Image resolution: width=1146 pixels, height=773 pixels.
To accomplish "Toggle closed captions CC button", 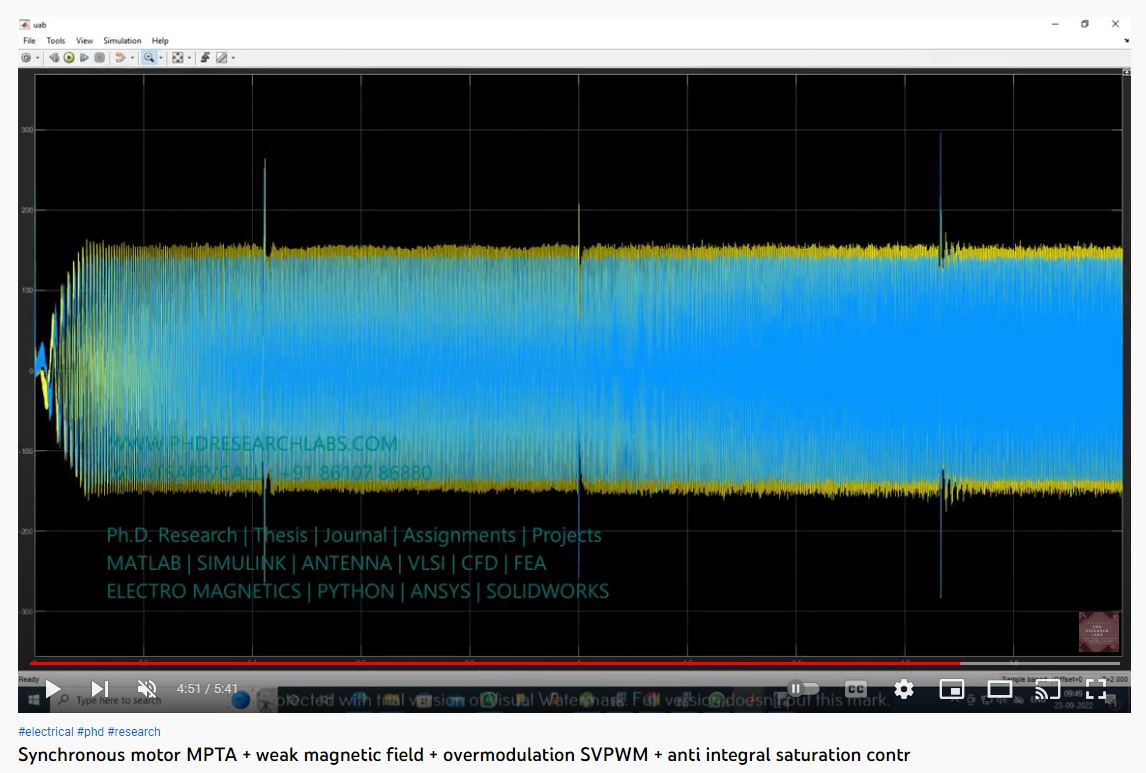I will click(856, 689).
